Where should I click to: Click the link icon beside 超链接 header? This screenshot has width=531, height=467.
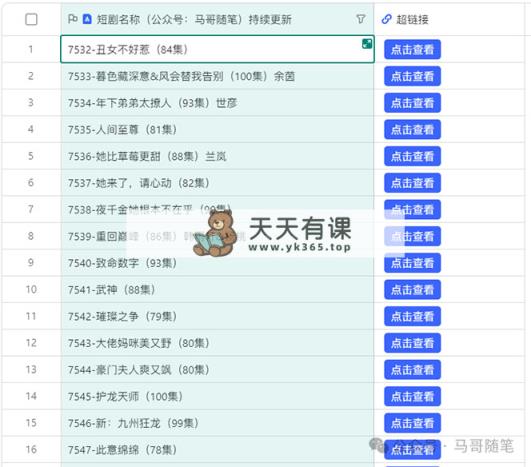[x=386, y=19]
